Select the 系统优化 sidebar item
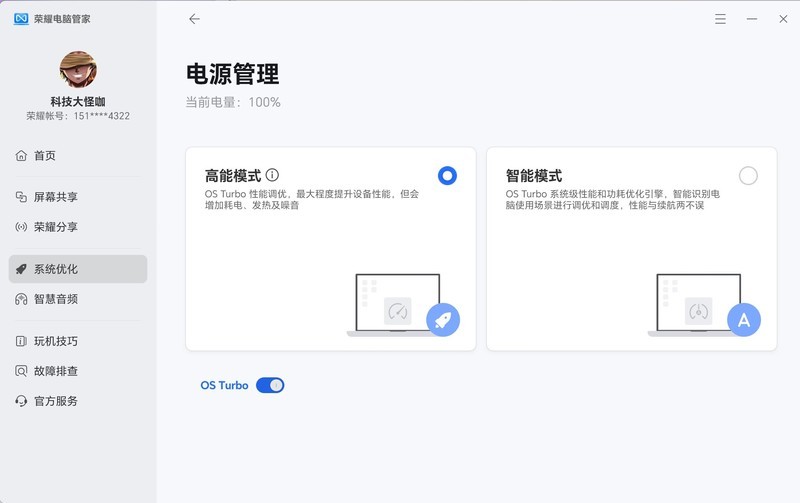 pos(78,269)
